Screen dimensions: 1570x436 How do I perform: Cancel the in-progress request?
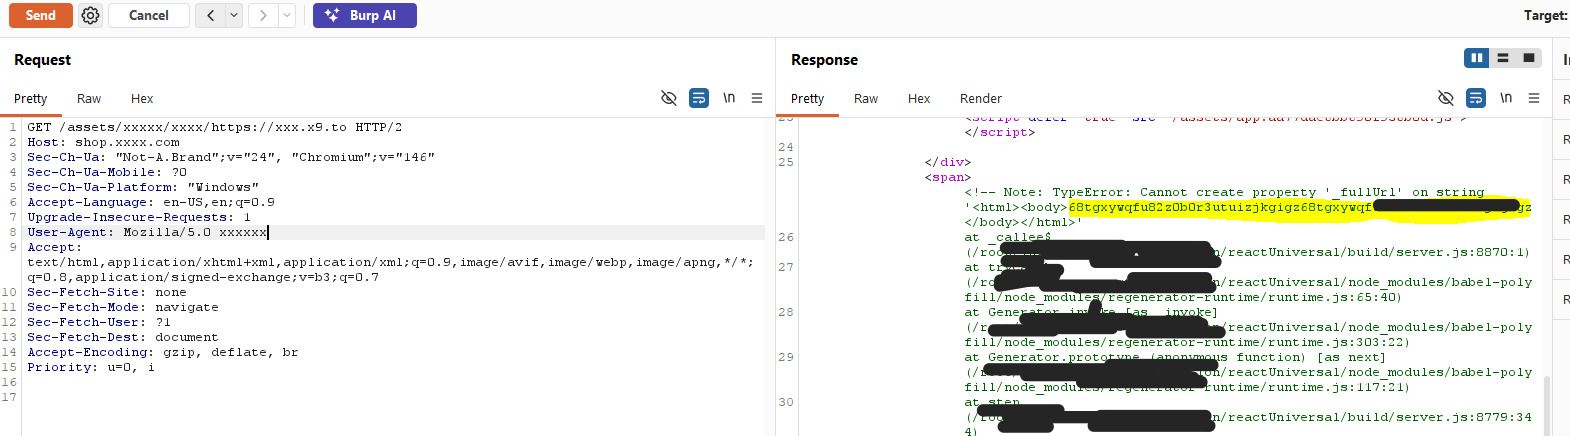tap(149, 15)
